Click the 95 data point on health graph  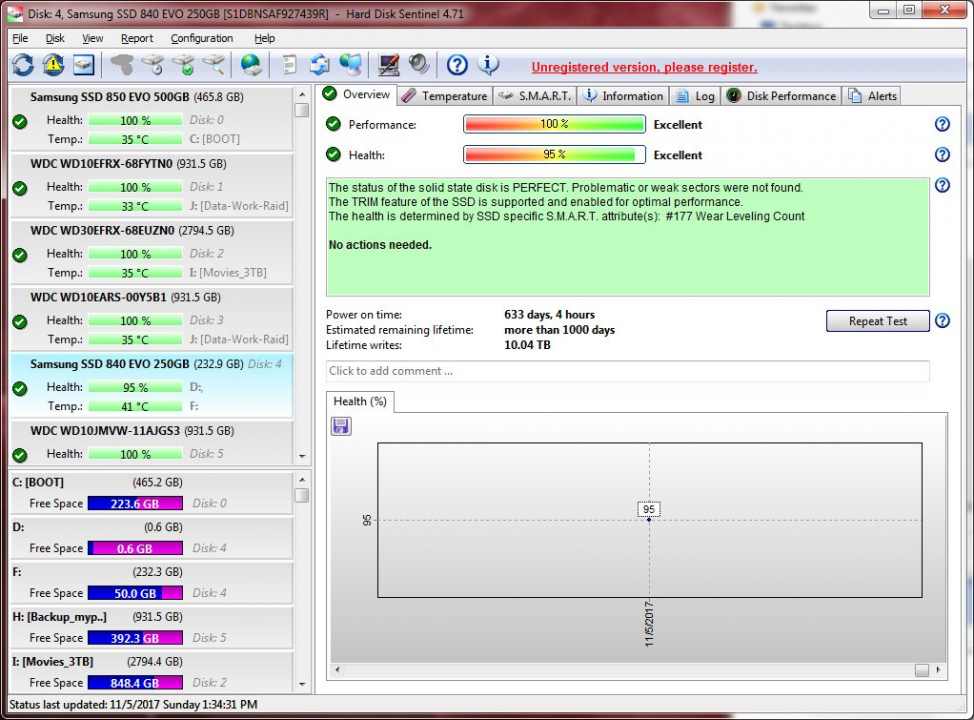pos(649,519)
